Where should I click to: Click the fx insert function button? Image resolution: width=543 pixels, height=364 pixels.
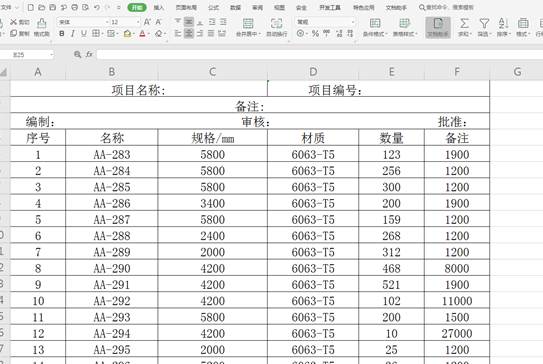coord(89,54)
